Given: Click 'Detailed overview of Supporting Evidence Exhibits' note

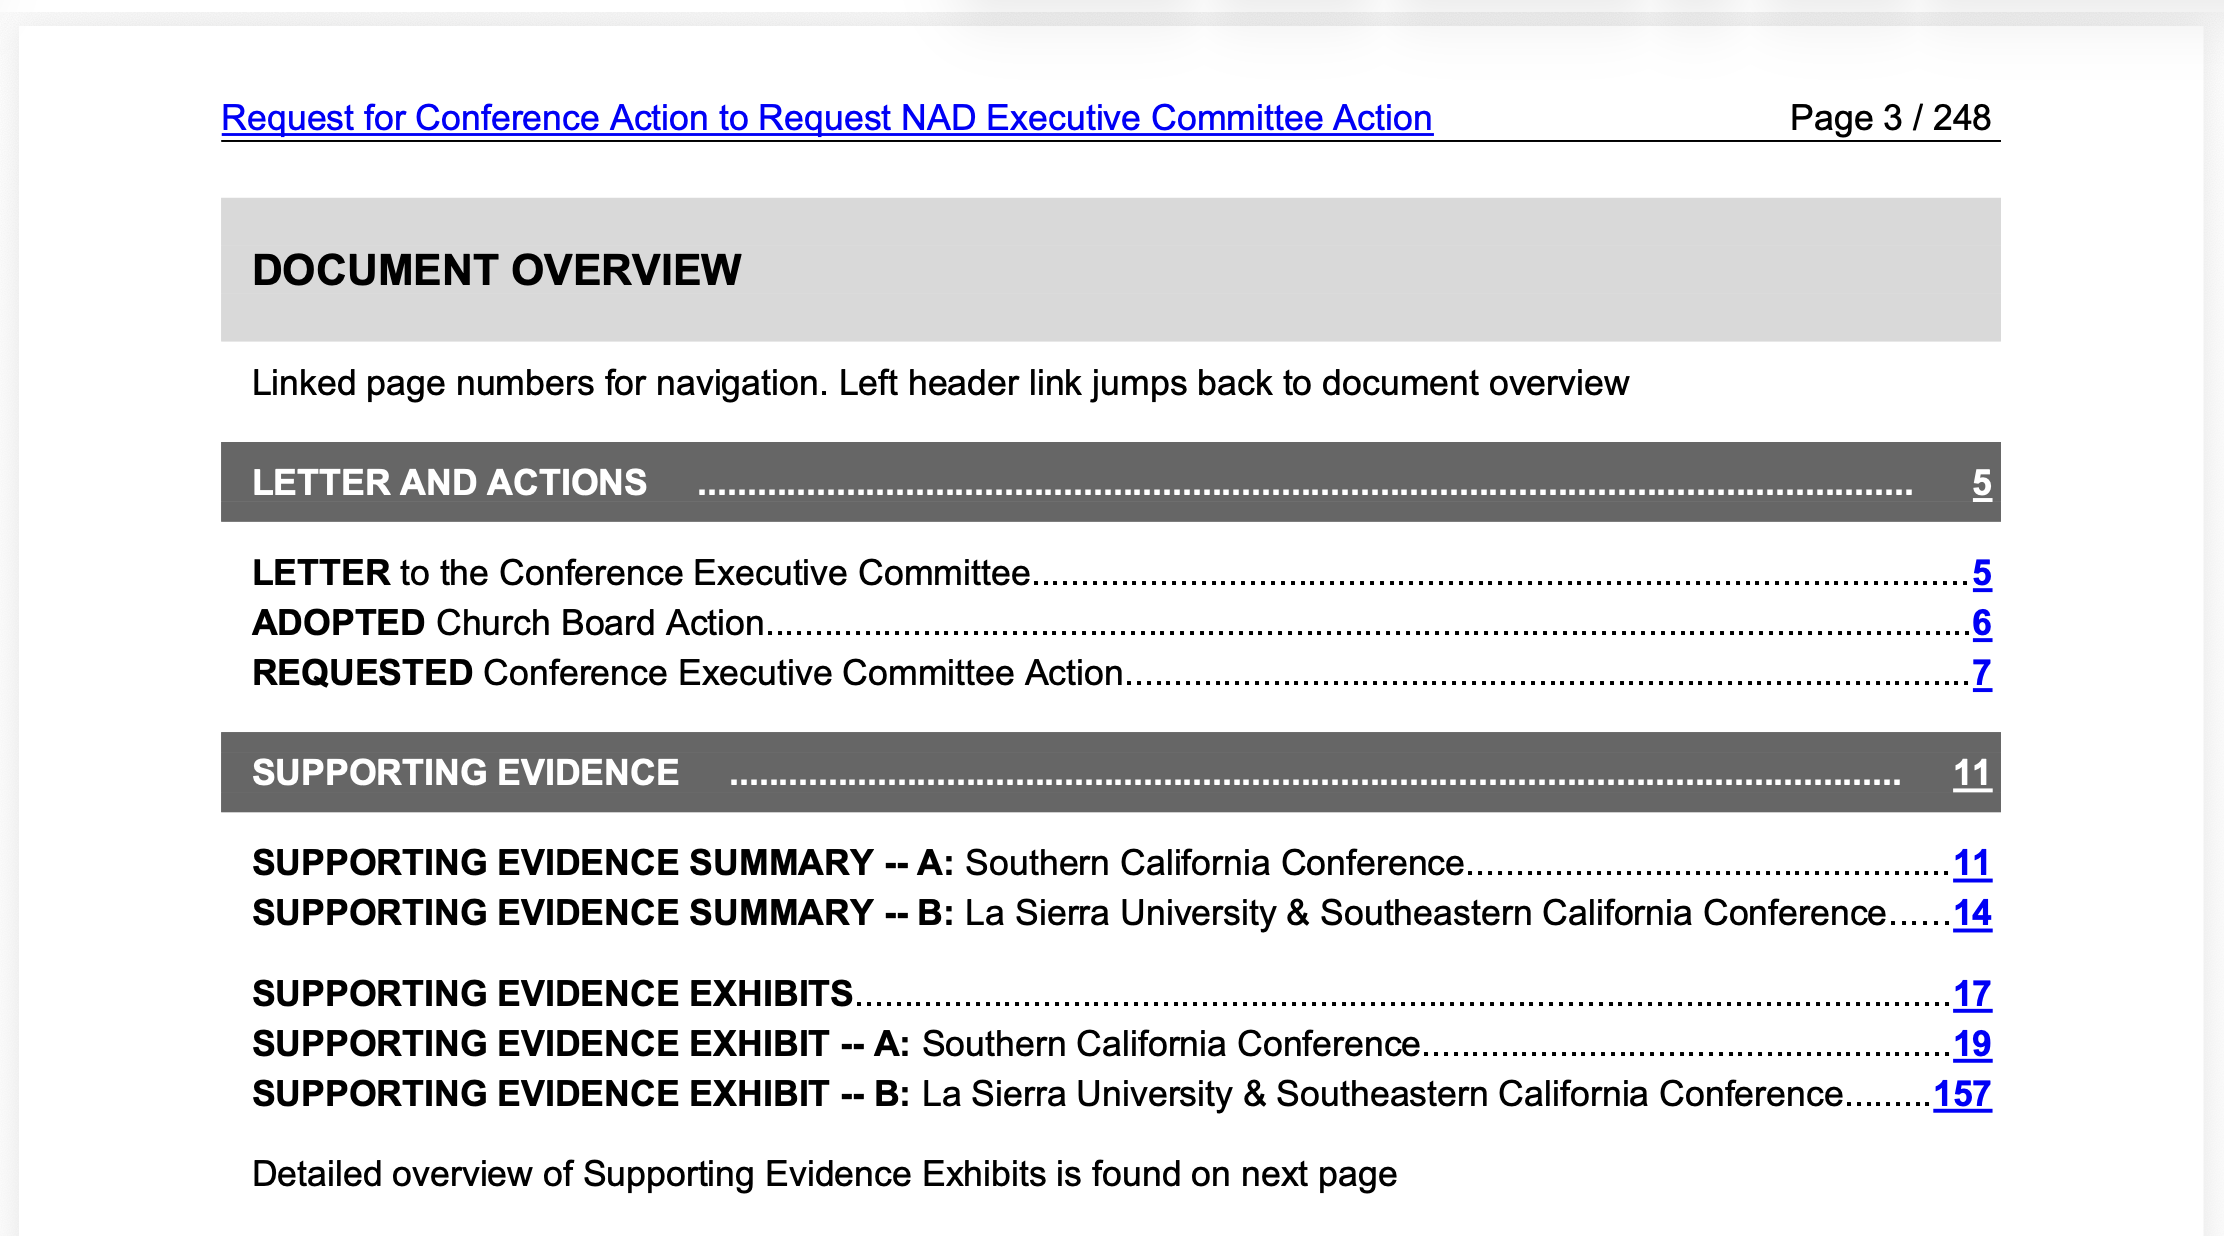Looking at the screenshot, I should pos(824,1174).
